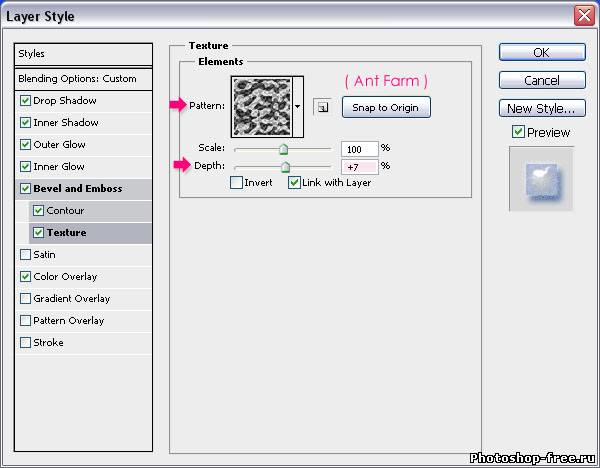600x468 pixels.
Task: Confirm with the OK button
Action: click(x=541, y=52)
